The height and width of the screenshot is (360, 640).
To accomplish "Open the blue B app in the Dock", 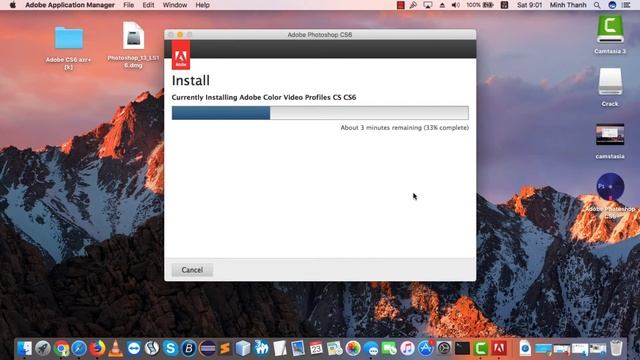I will coord(189,348).
